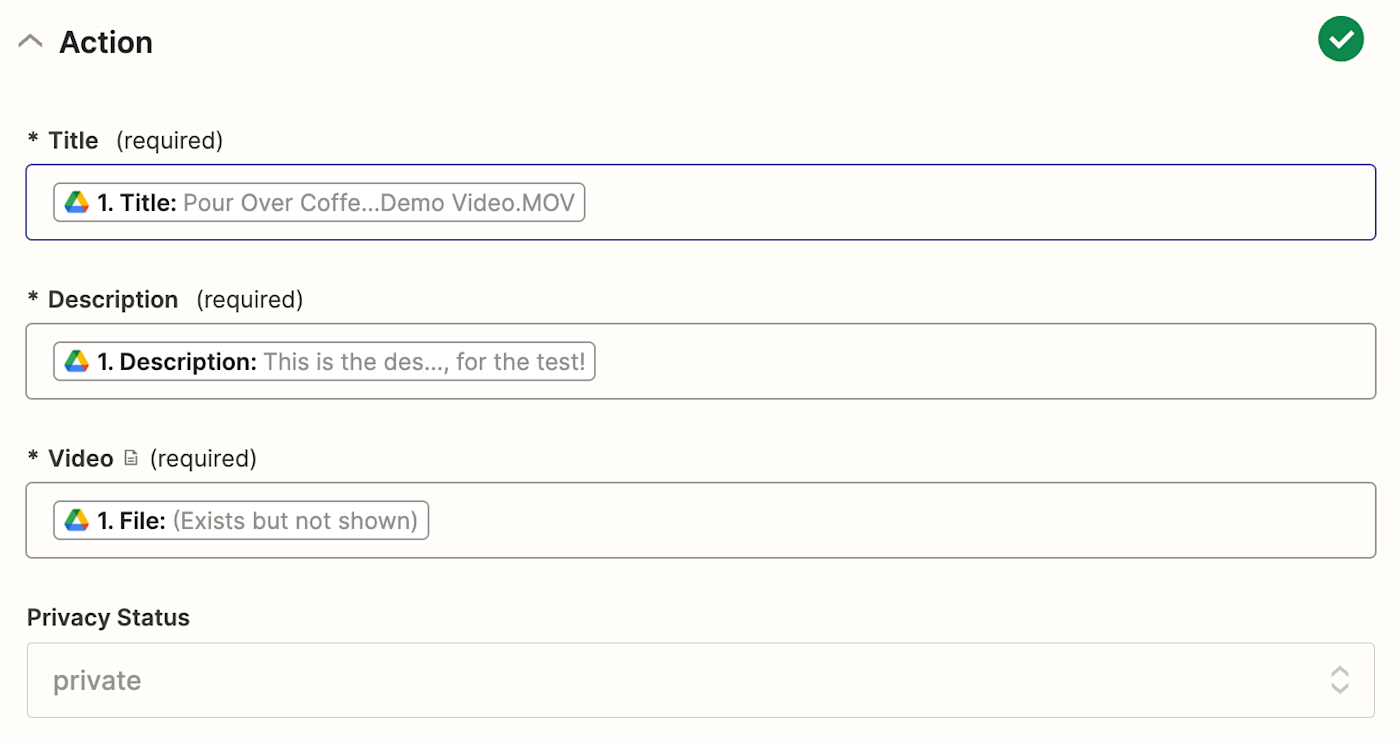The height and width of the screenshot is (742, 1400).
Task: Click the Description field label
Action: pos(113,300)
